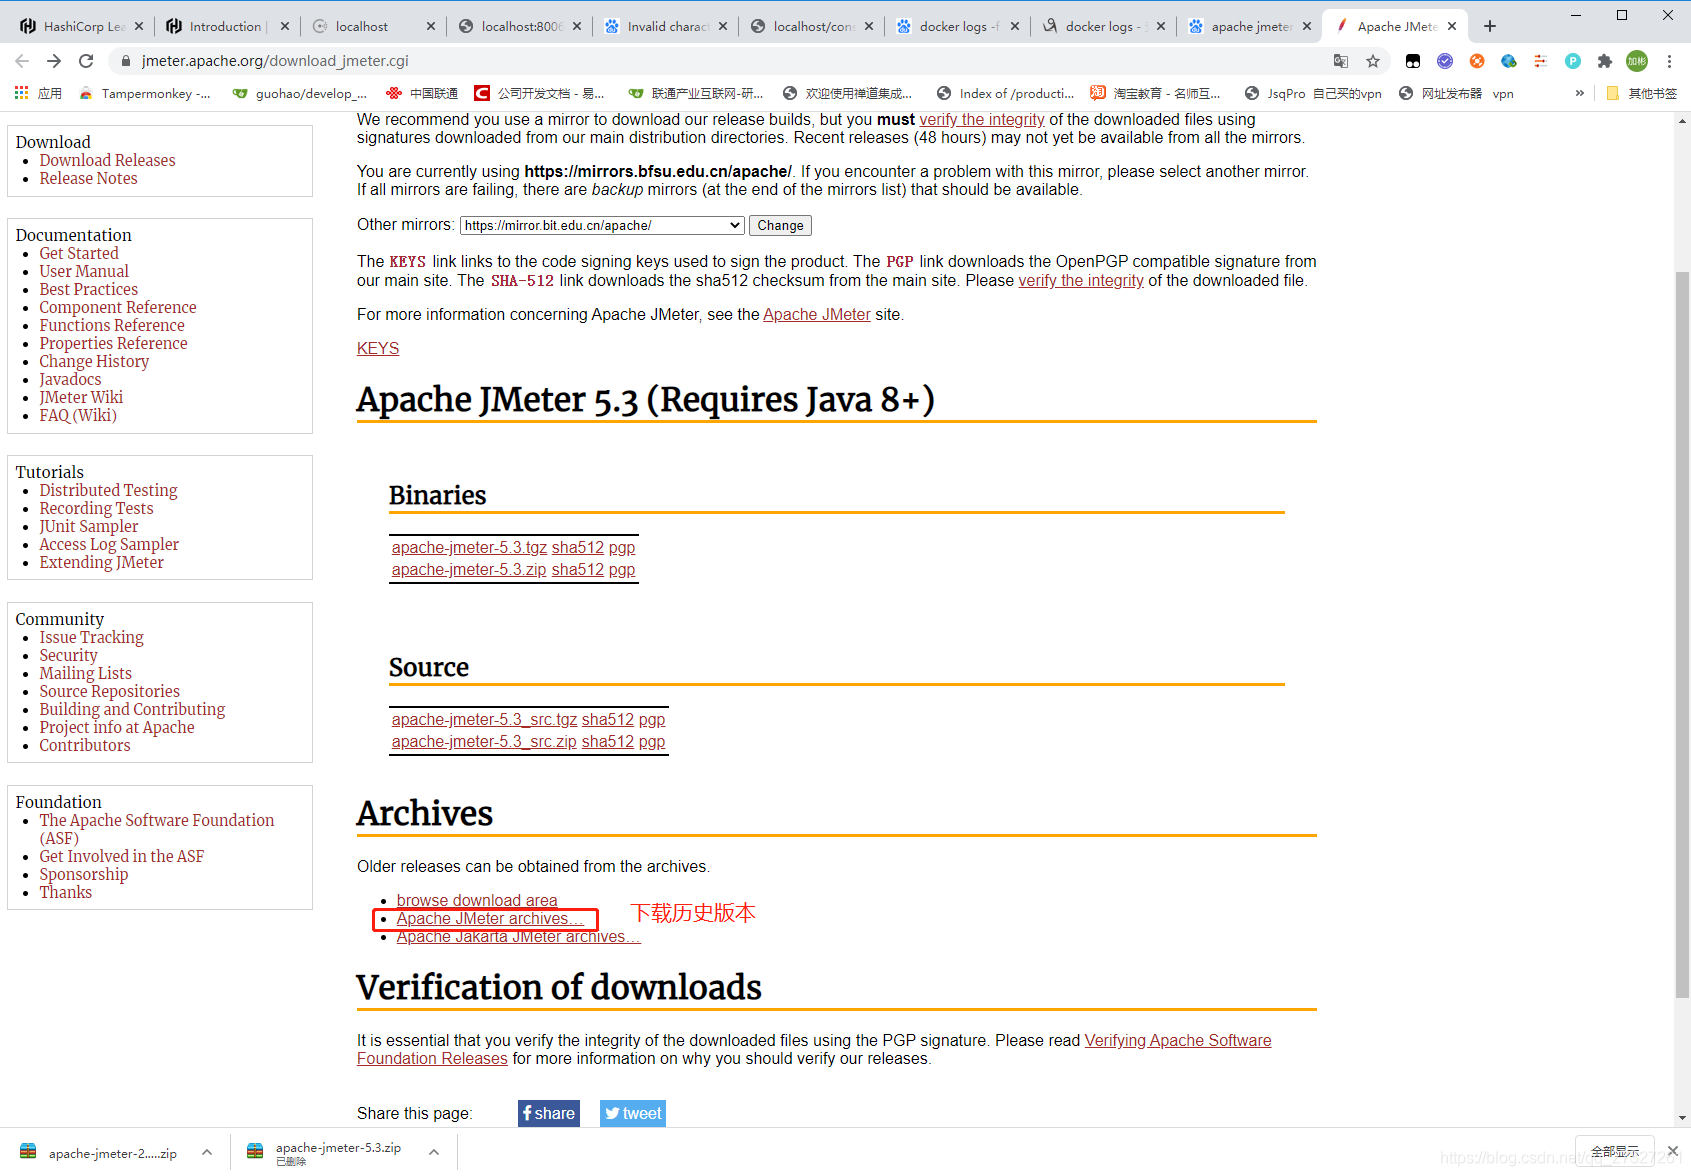Expand options for apache-jmeter-2 zip download
Viewport: 1691px width, 1176px height.
206,1152
